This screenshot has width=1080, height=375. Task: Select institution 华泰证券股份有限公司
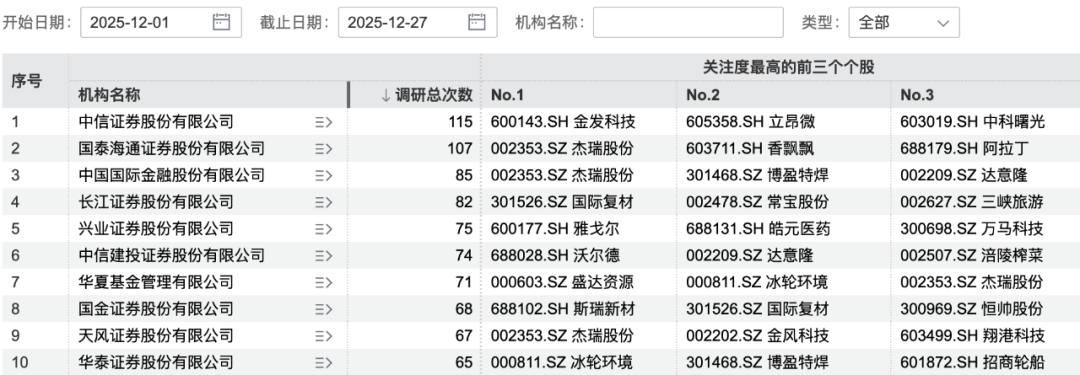(x=156, y=362)
